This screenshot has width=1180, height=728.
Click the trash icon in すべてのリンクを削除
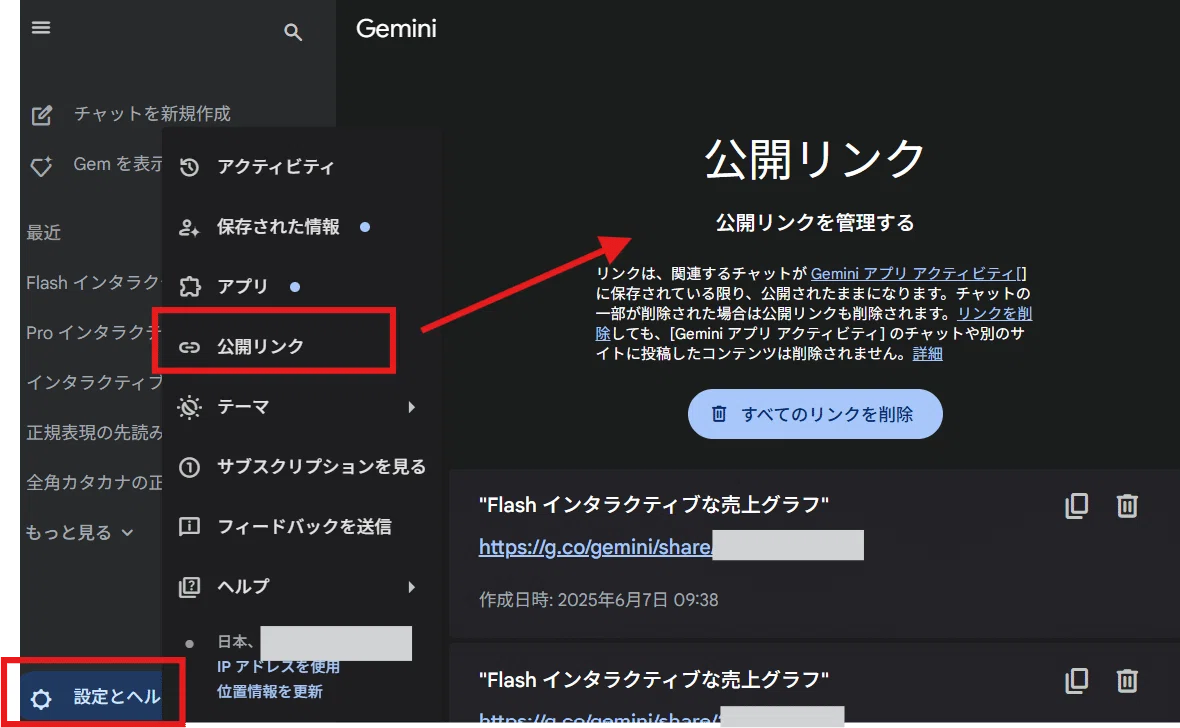point(719,413)
